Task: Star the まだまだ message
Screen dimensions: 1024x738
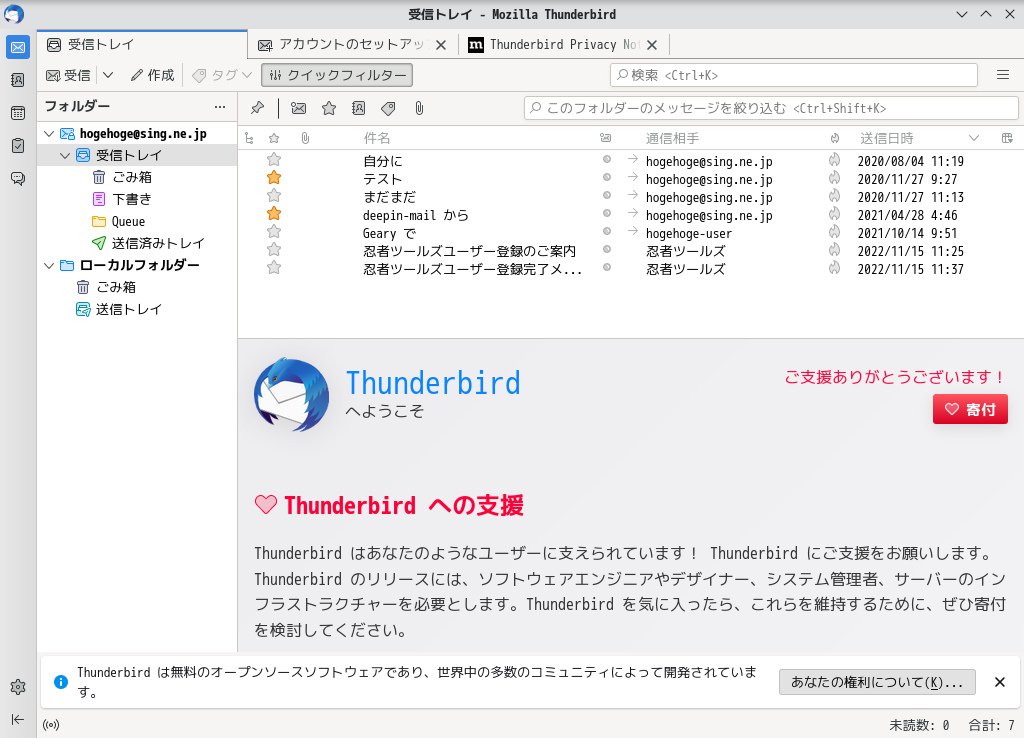Action: coord(274,195)
